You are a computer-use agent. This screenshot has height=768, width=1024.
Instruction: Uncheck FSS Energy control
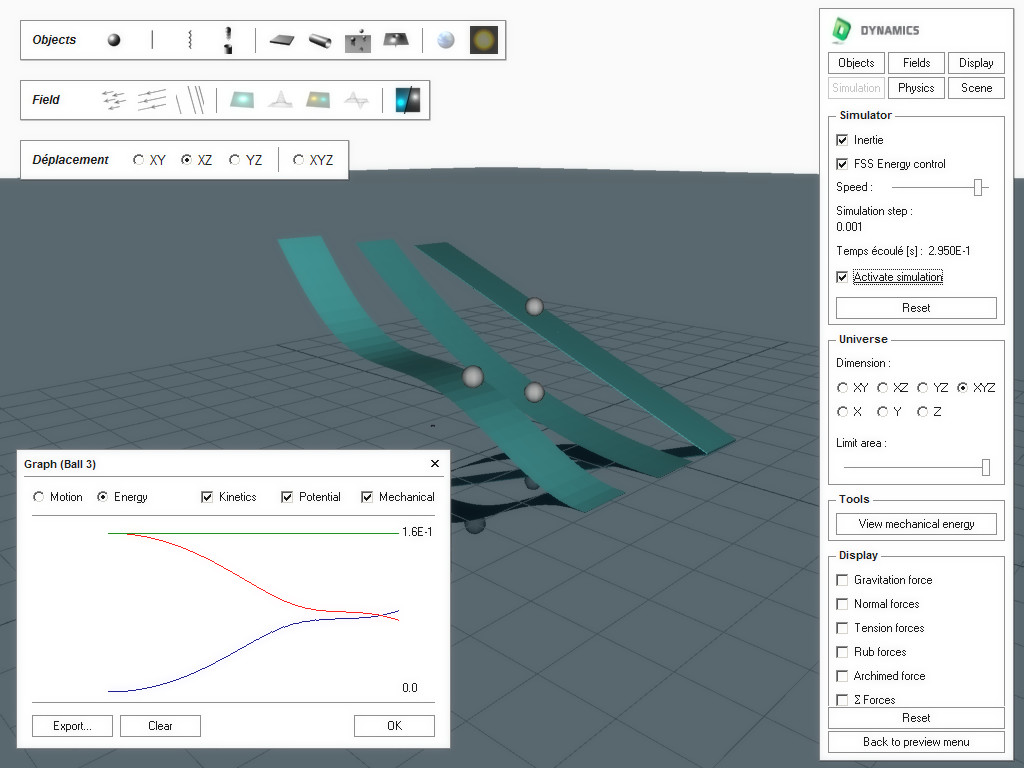point(843,164)
